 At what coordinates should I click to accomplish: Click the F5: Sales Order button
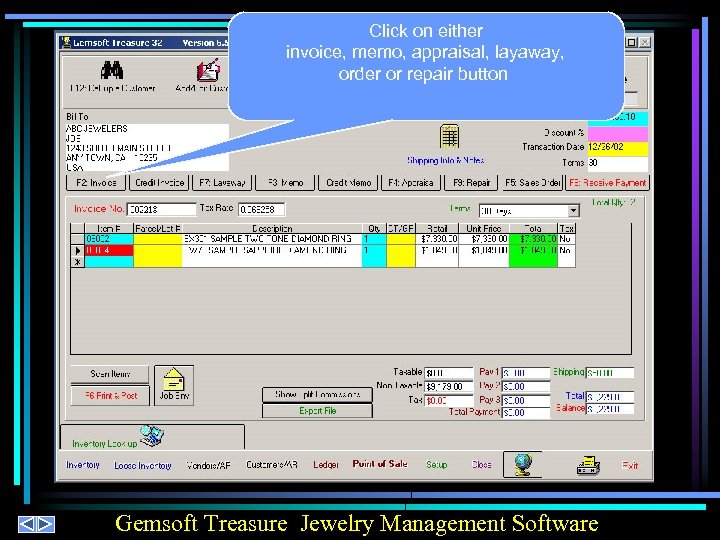[533, 183]
